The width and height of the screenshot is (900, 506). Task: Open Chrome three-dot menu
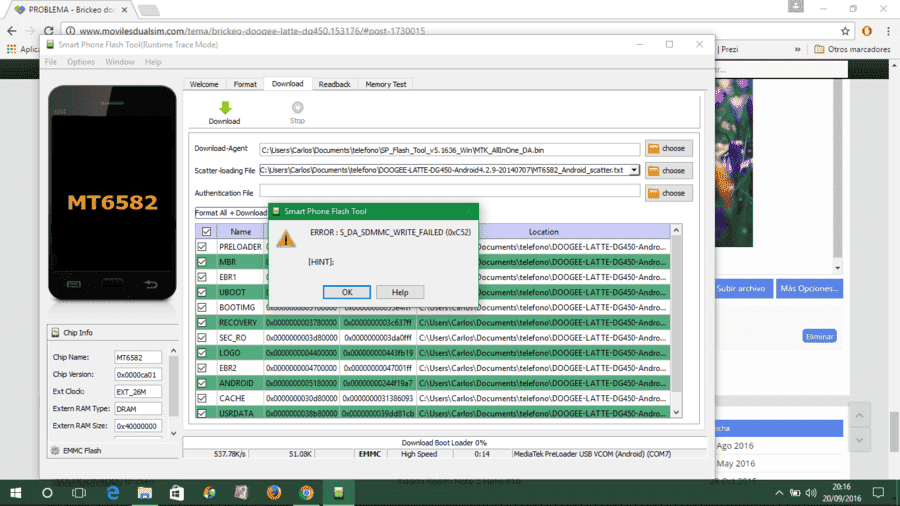coord(888,31)
